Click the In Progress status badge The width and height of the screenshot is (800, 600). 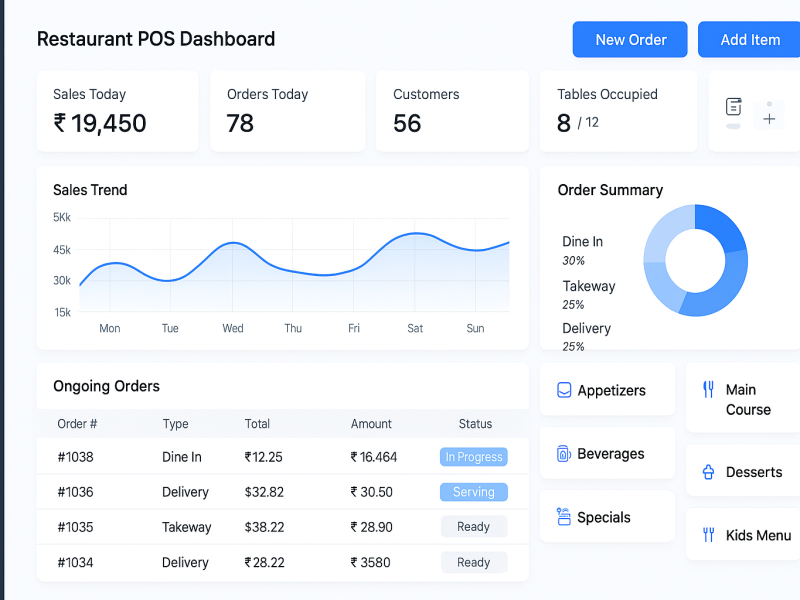(474, 457)
